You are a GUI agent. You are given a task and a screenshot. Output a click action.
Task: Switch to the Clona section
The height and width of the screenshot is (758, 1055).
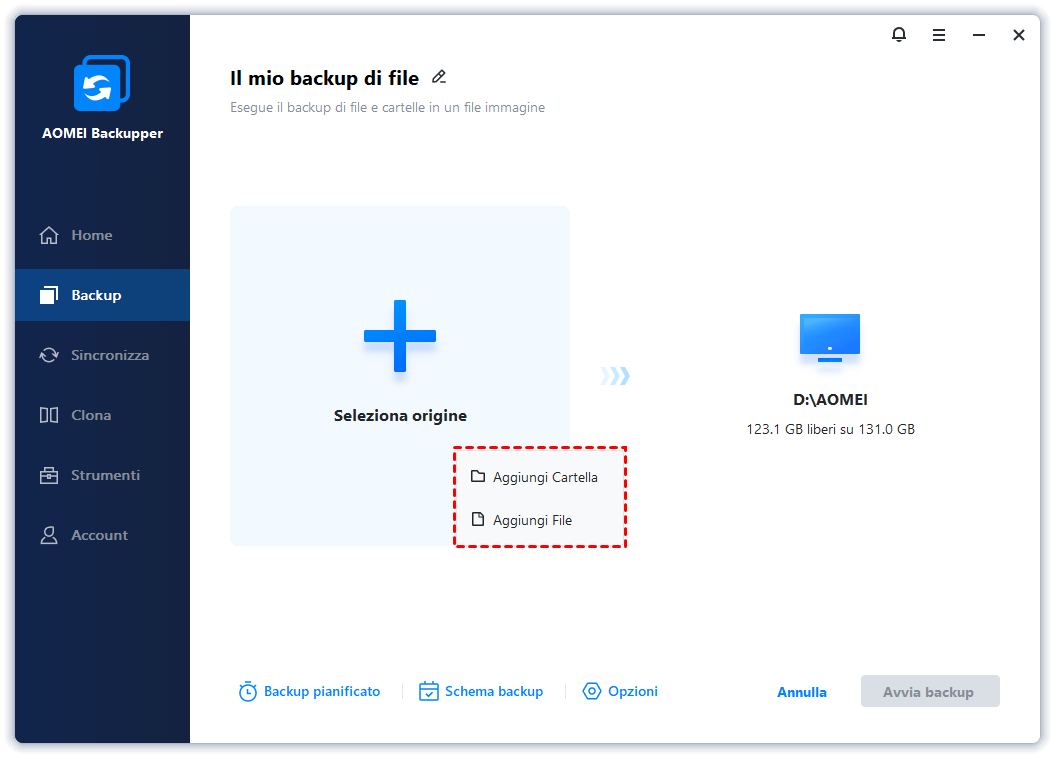tap(91, 415)
